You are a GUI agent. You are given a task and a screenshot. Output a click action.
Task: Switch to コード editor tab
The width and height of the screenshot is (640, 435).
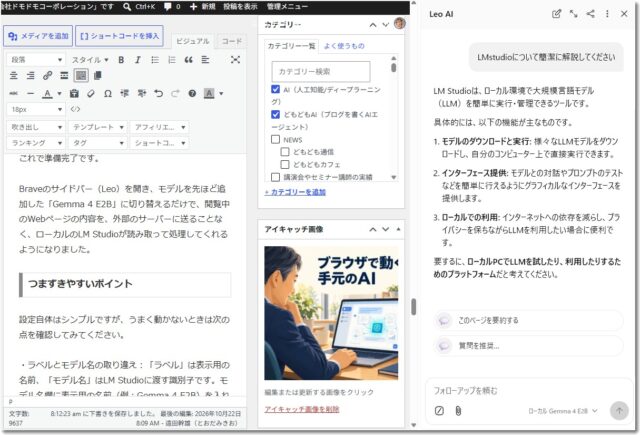[231, 41]
